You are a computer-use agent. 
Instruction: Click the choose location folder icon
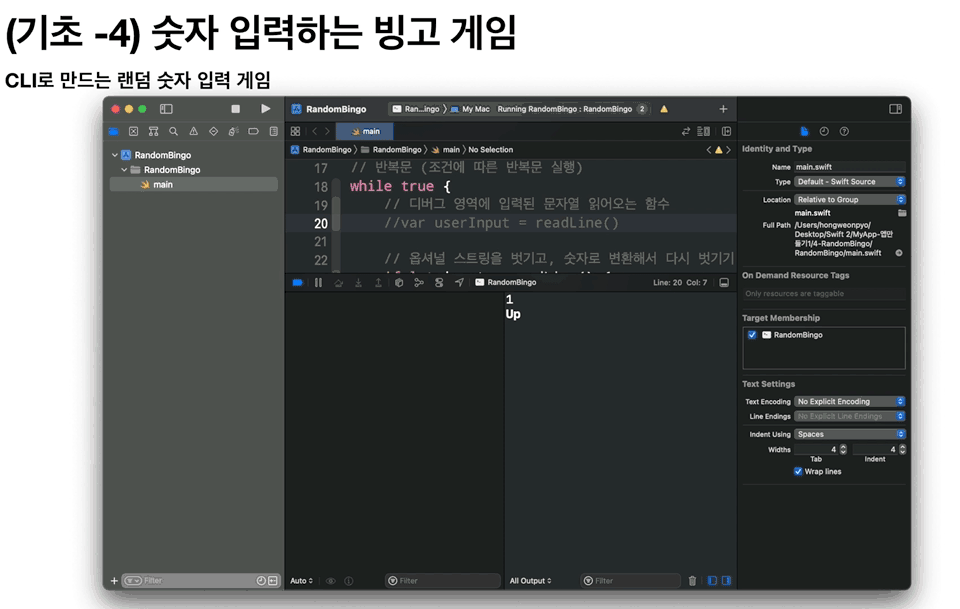(x=901, y=213)
